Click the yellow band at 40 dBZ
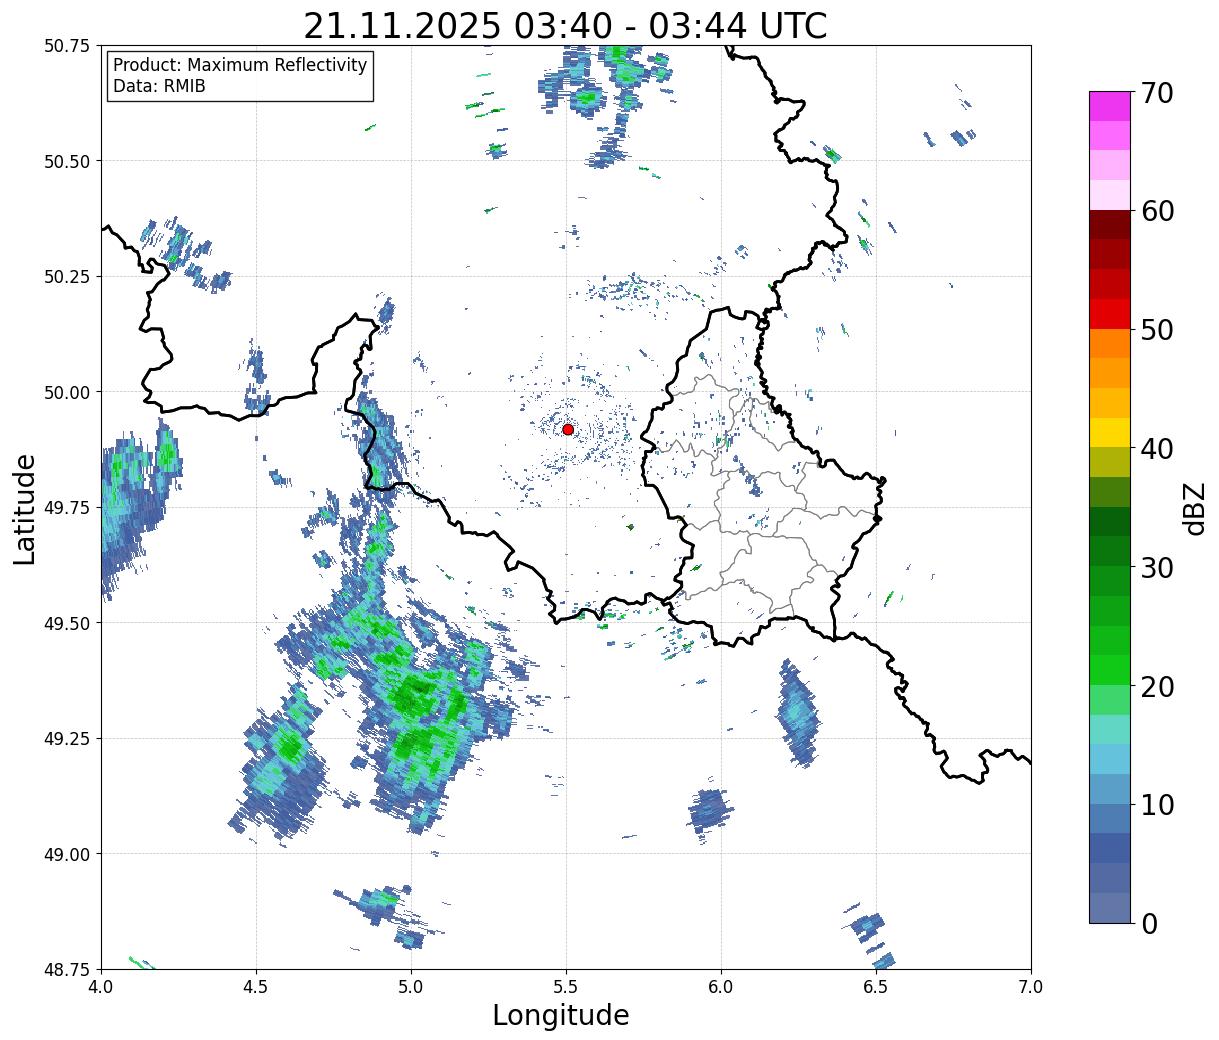The height and width of the screenshot is (1040, 1219). 1110,432
